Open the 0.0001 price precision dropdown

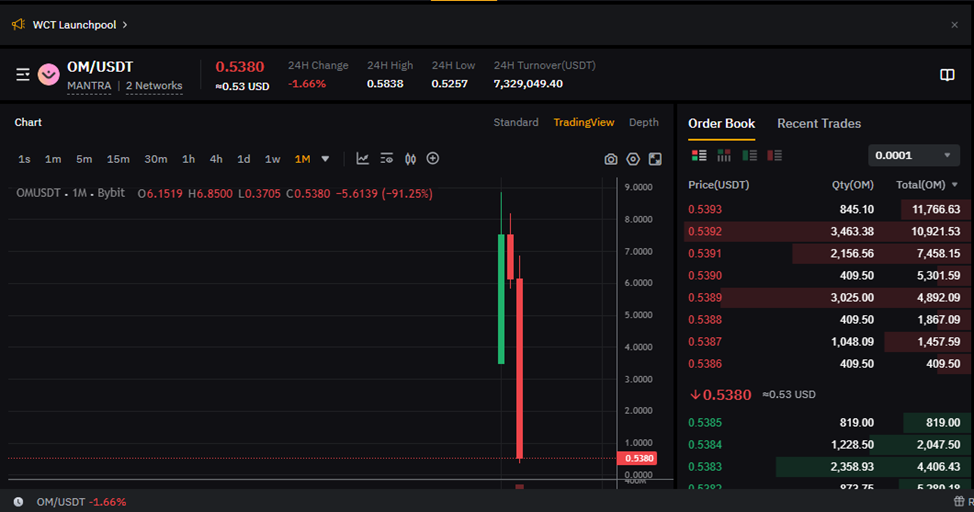(x=913, y=155)
